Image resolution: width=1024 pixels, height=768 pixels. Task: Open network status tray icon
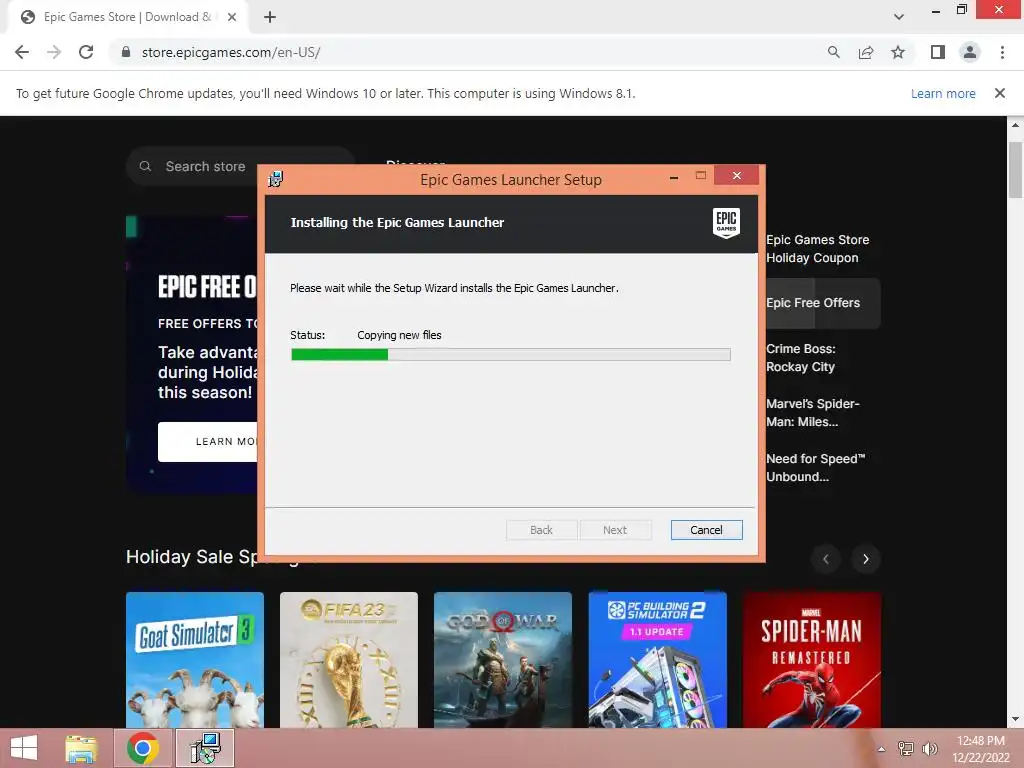tap(906, 749)
